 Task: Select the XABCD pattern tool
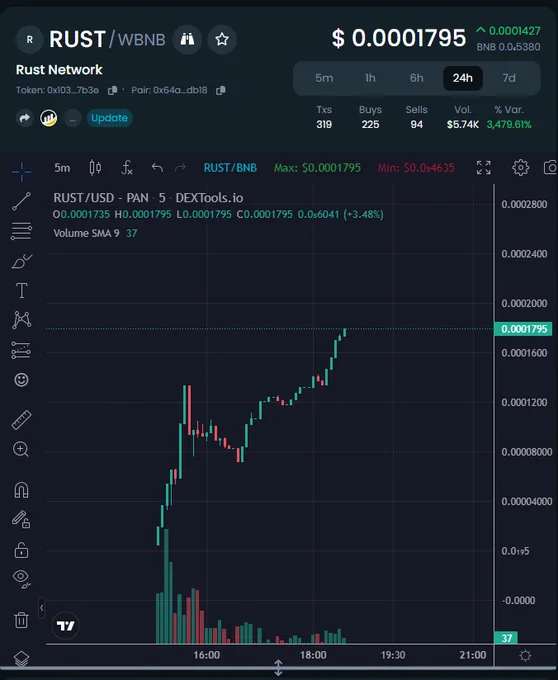tap(21, 320)
